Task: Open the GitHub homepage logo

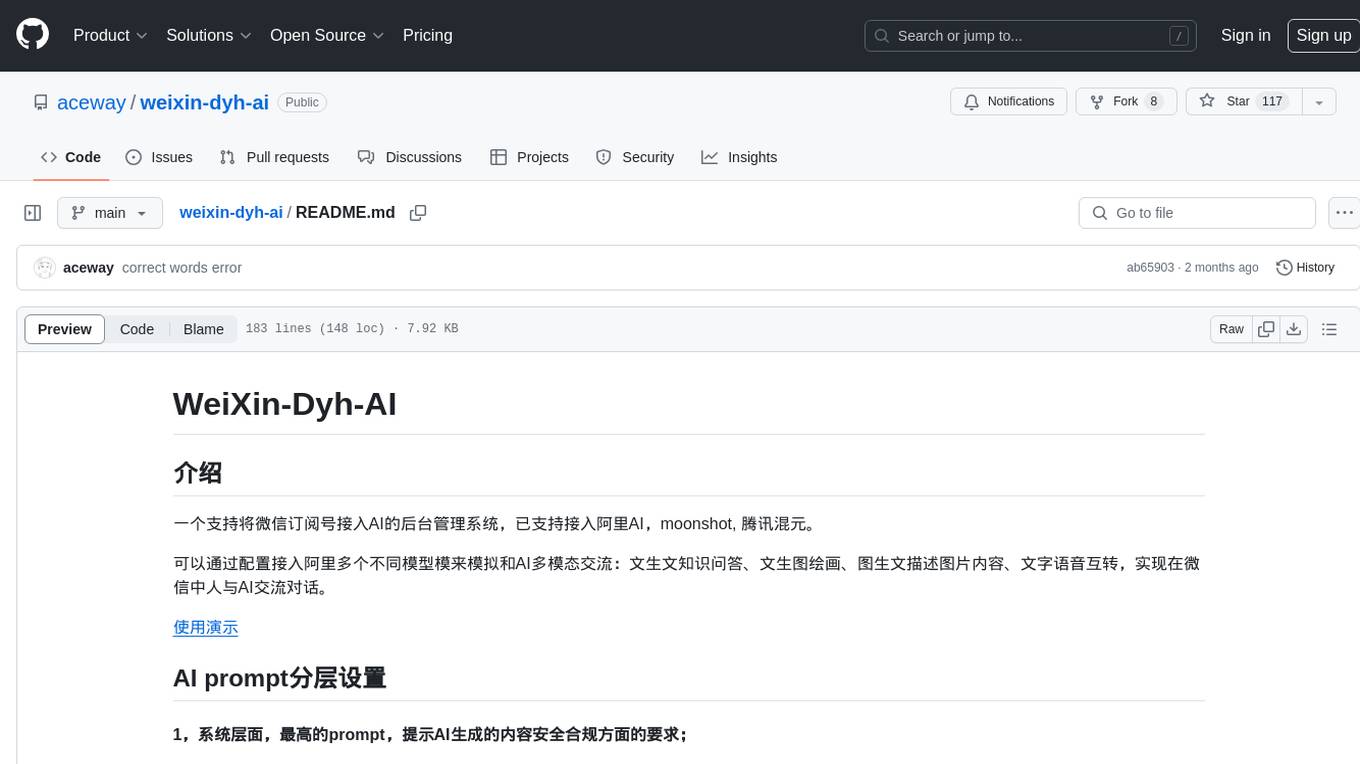Action: 32,35
